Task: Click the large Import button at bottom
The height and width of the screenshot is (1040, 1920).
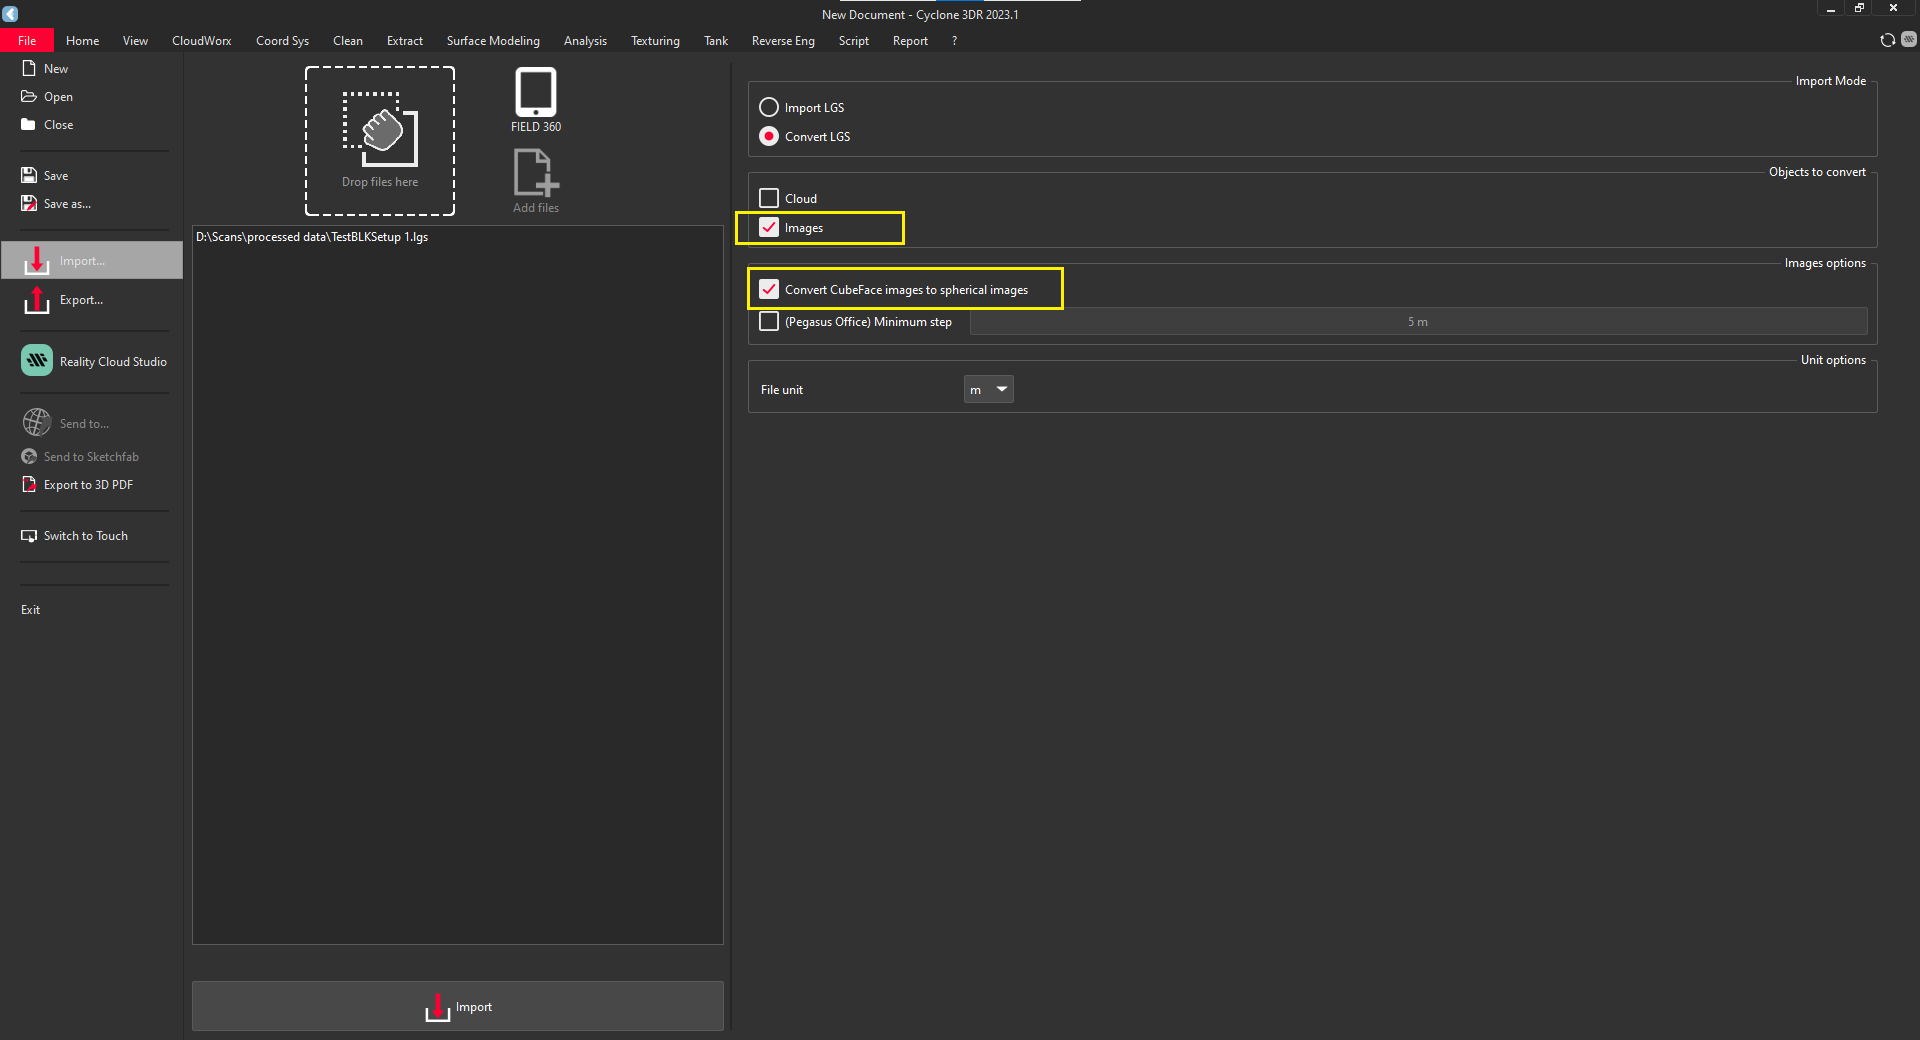Action: coord(458,1006)
